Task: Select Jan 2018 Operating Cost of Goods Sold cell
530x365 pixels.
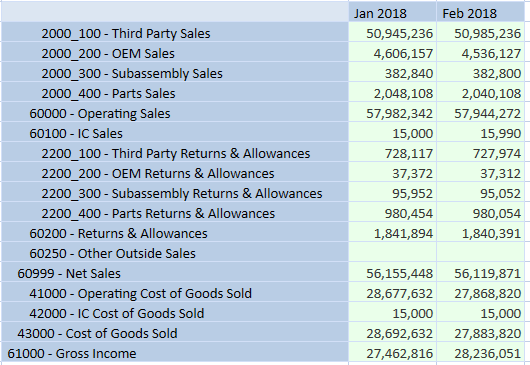Action: [392, 293]
